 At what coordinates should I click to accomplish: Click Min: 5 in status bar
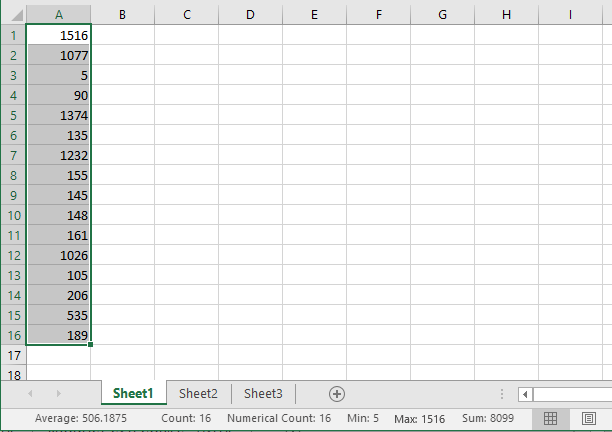pos(363,418)
